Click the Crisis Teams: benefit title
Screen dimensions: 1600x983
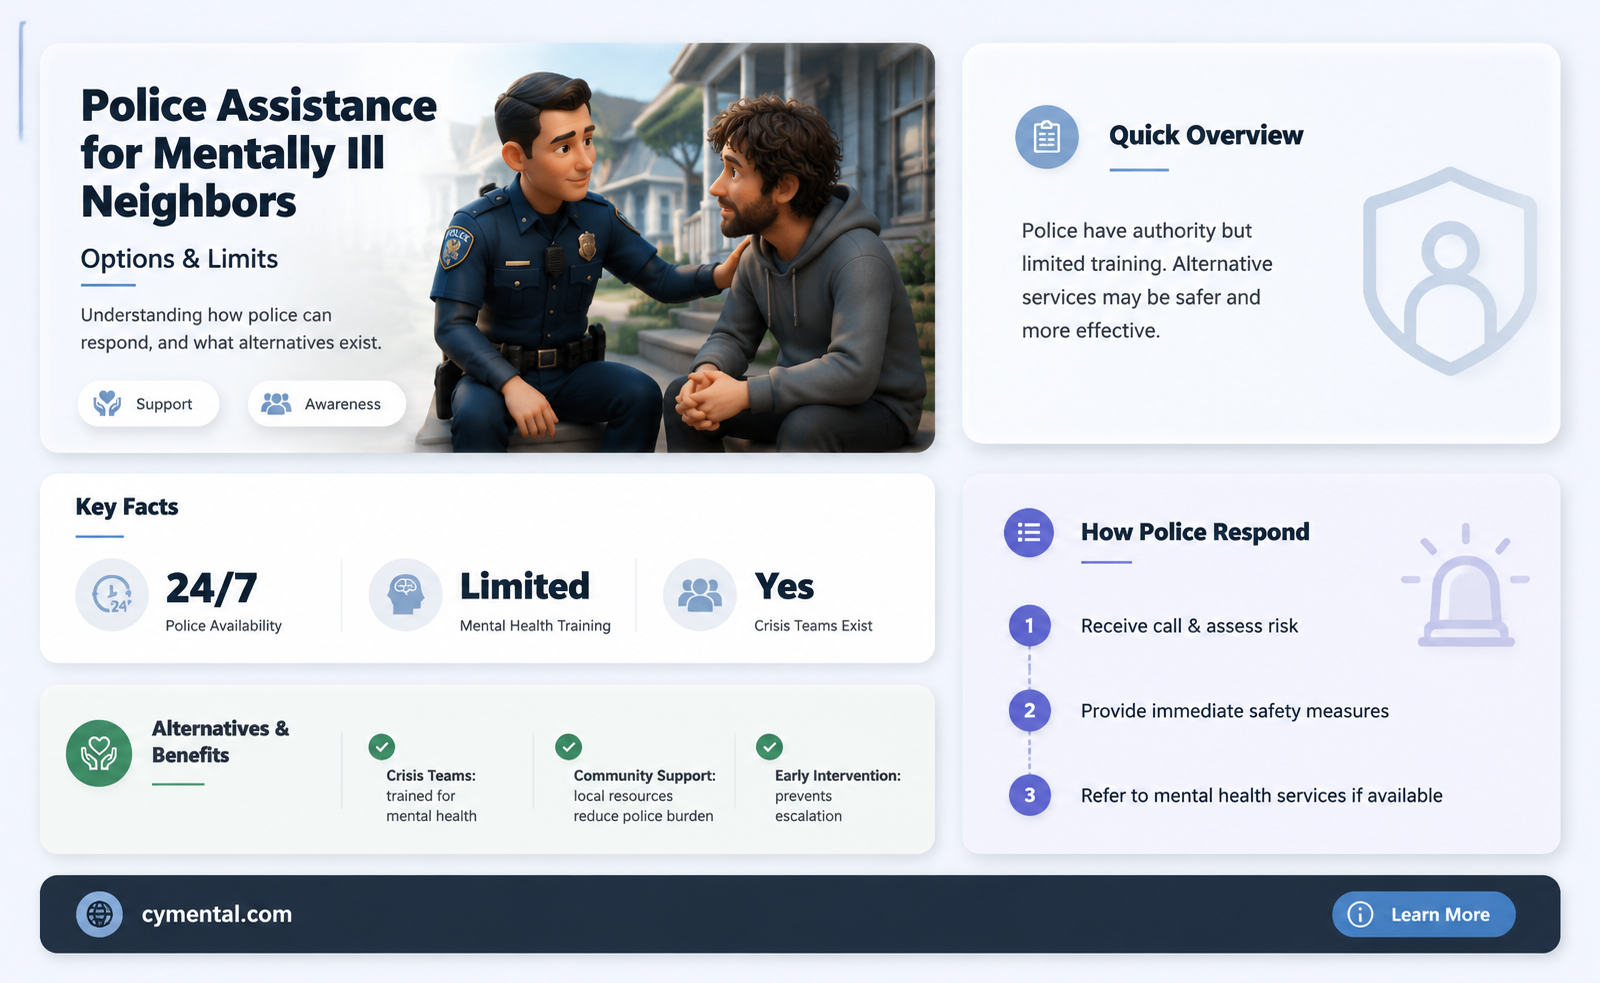pyautogui.click(x=431, y=776)
